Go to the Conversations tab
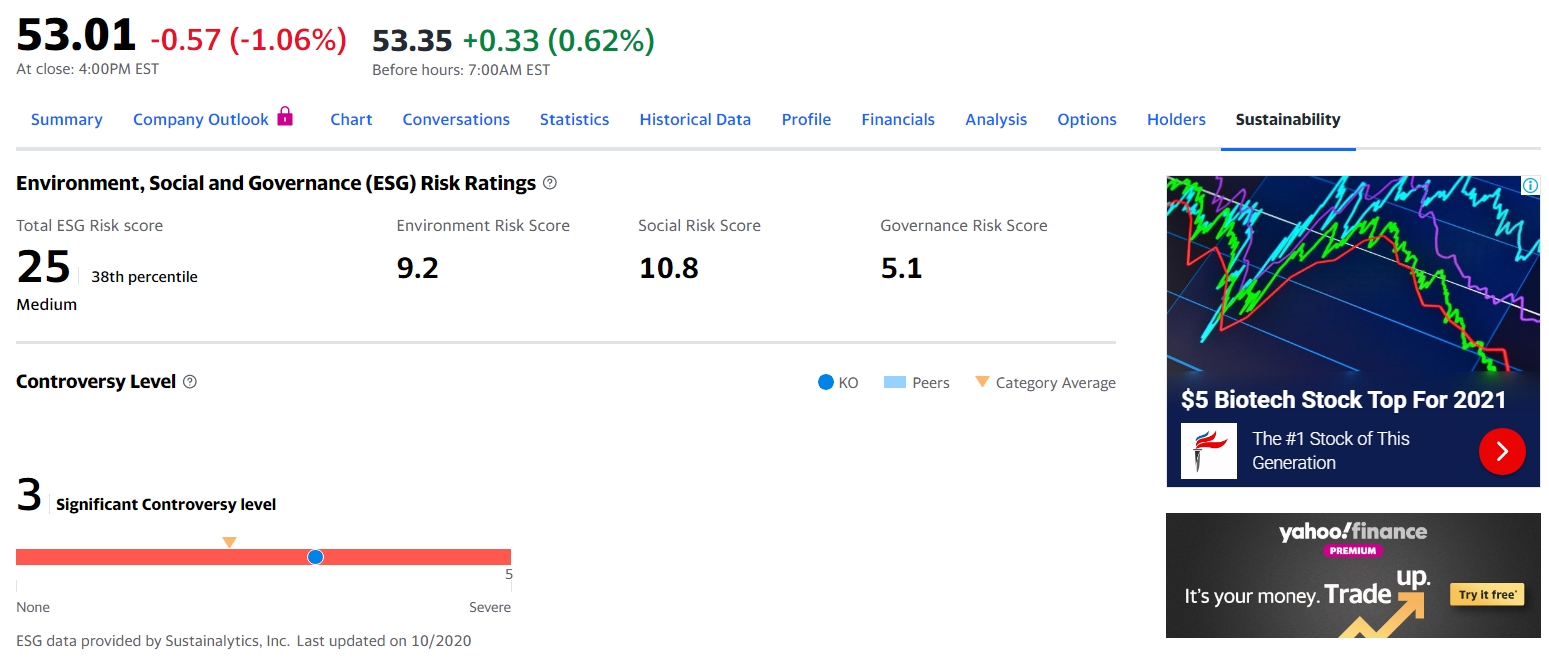1549x664 pixels. coord(456,119)
